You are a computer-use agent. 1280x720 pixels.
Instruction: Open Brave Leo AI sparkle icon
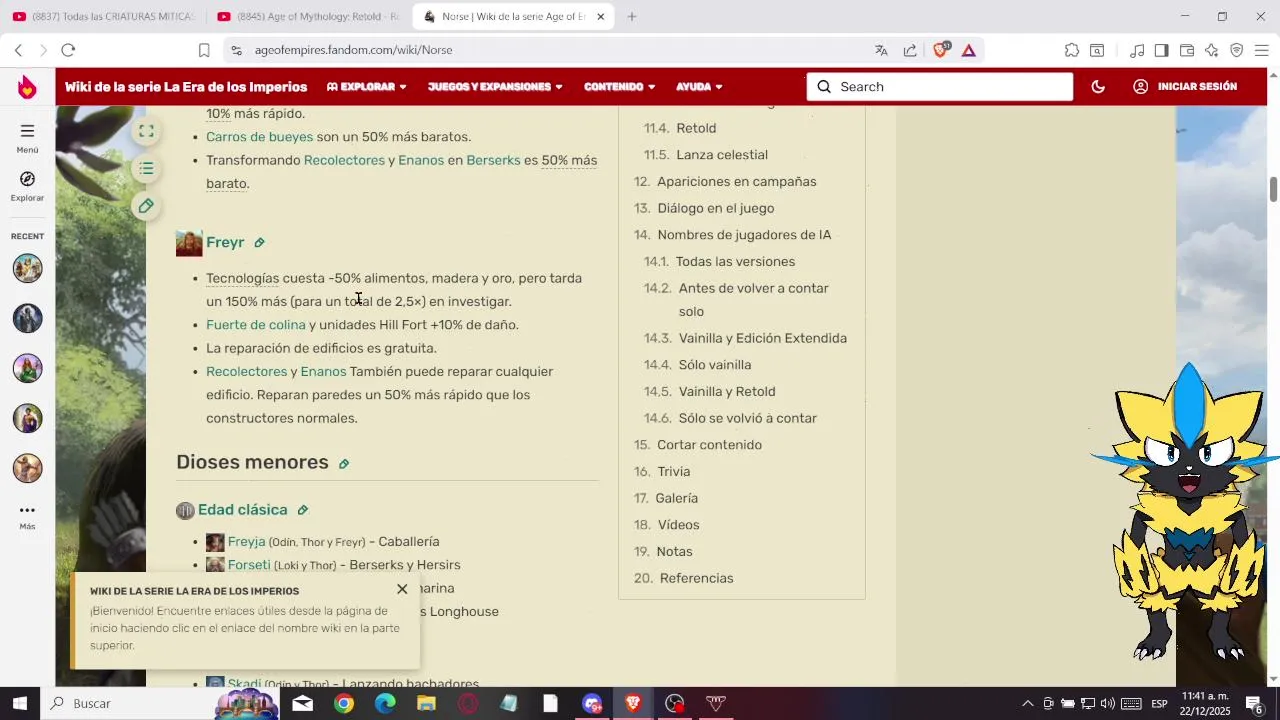(x=1211, y=50)
